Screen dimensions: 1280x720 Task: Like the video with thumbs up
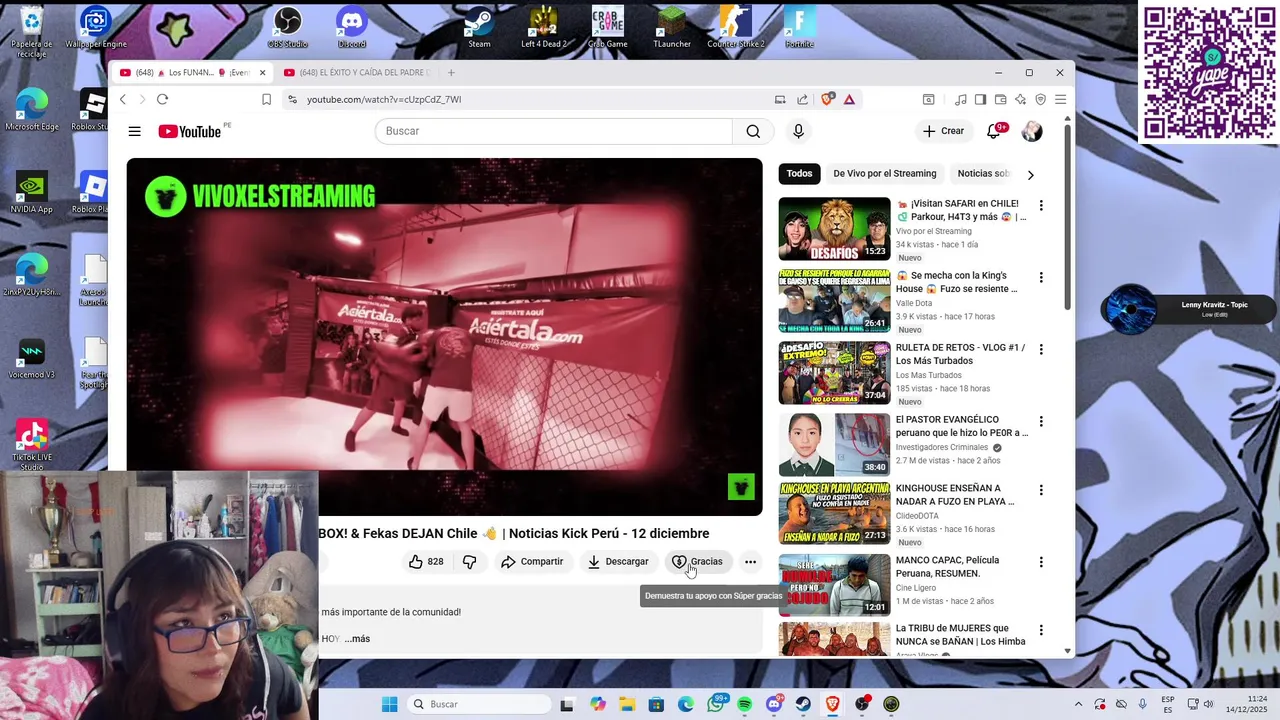425,562
